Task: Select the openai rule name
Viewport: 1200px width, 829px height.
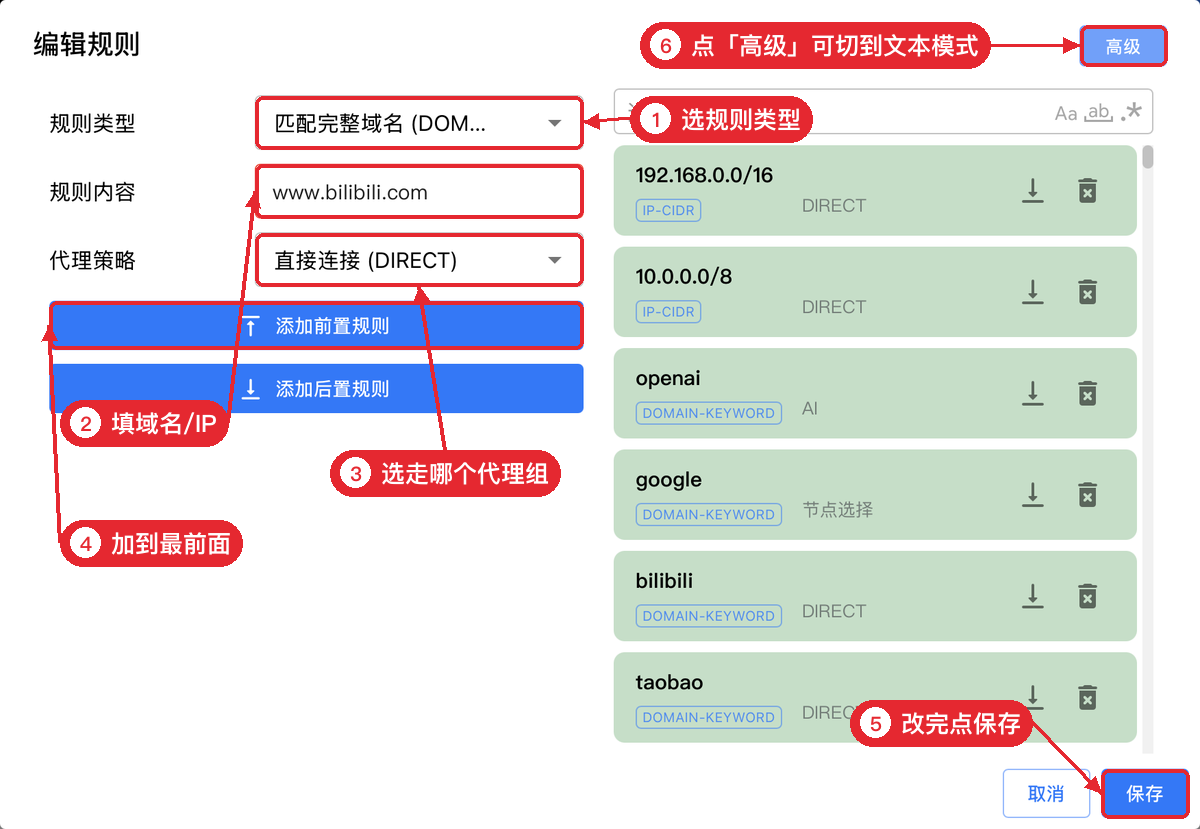Action: pos(668,378)
